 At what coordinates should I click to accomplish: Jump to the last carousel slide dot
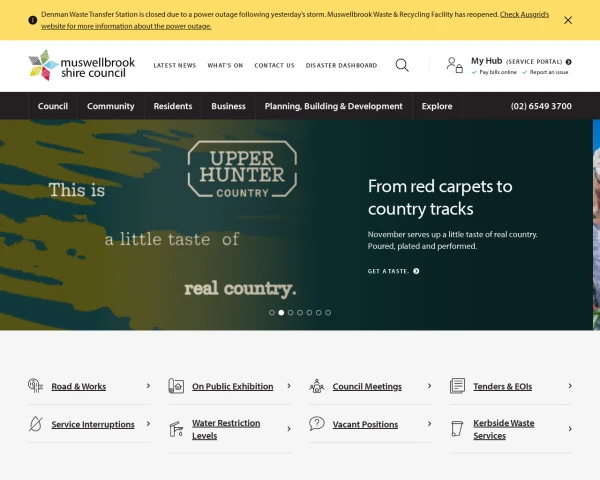(x=328, y=312)
